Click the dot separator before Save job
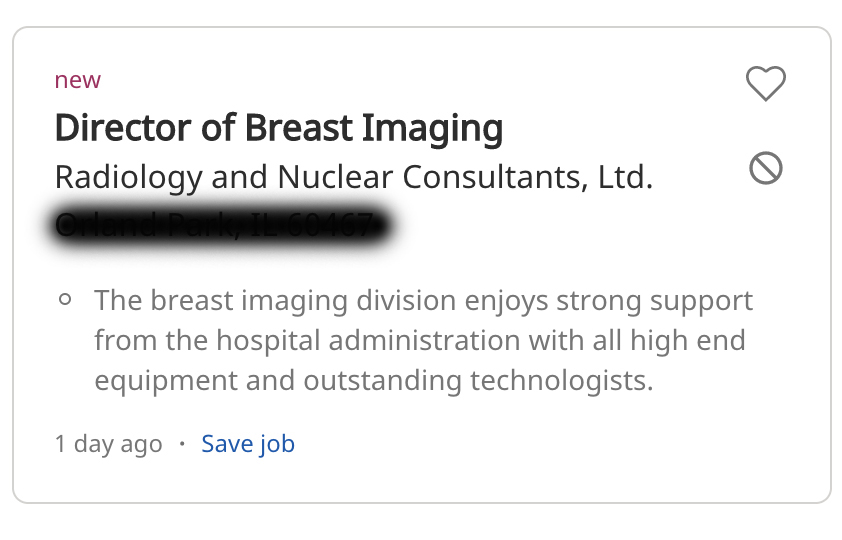This screenshot has width=842, height=540. [182, 443]
